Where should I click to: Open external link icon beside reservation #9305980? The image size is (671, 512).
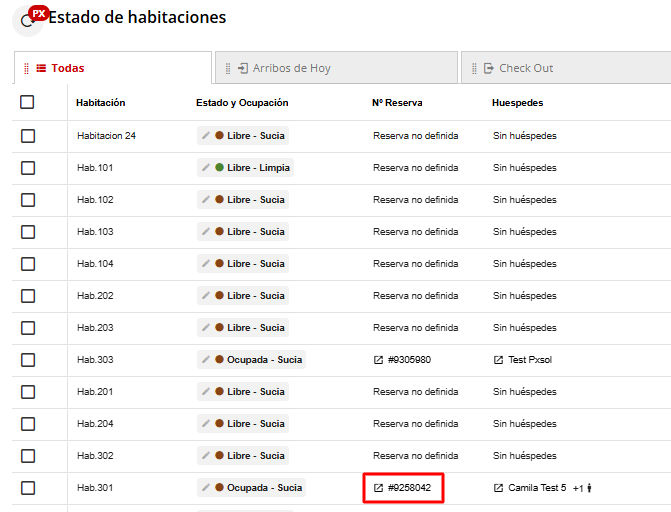click(x=378, y=360)
